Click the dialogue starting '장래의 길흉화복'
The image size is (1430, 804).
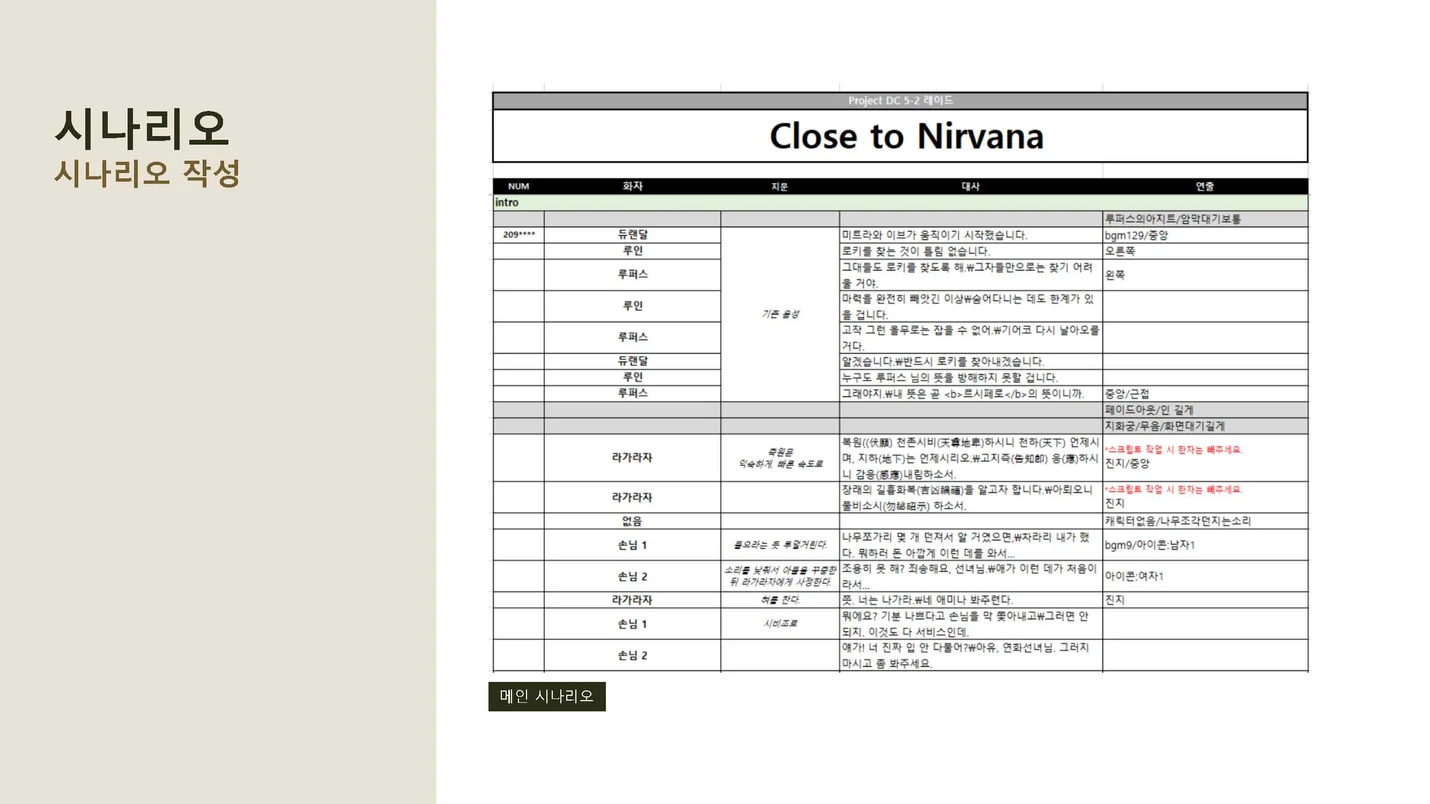pos(970,498)
